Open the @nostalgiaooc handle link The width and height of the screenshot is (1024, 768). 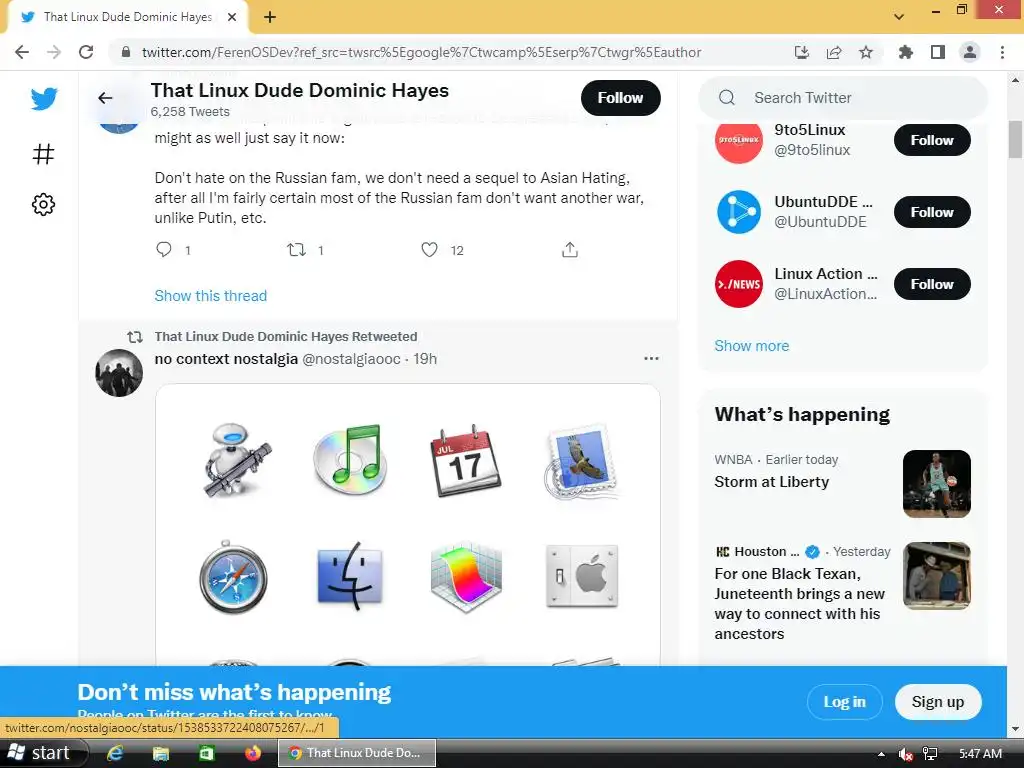[351, 359]
